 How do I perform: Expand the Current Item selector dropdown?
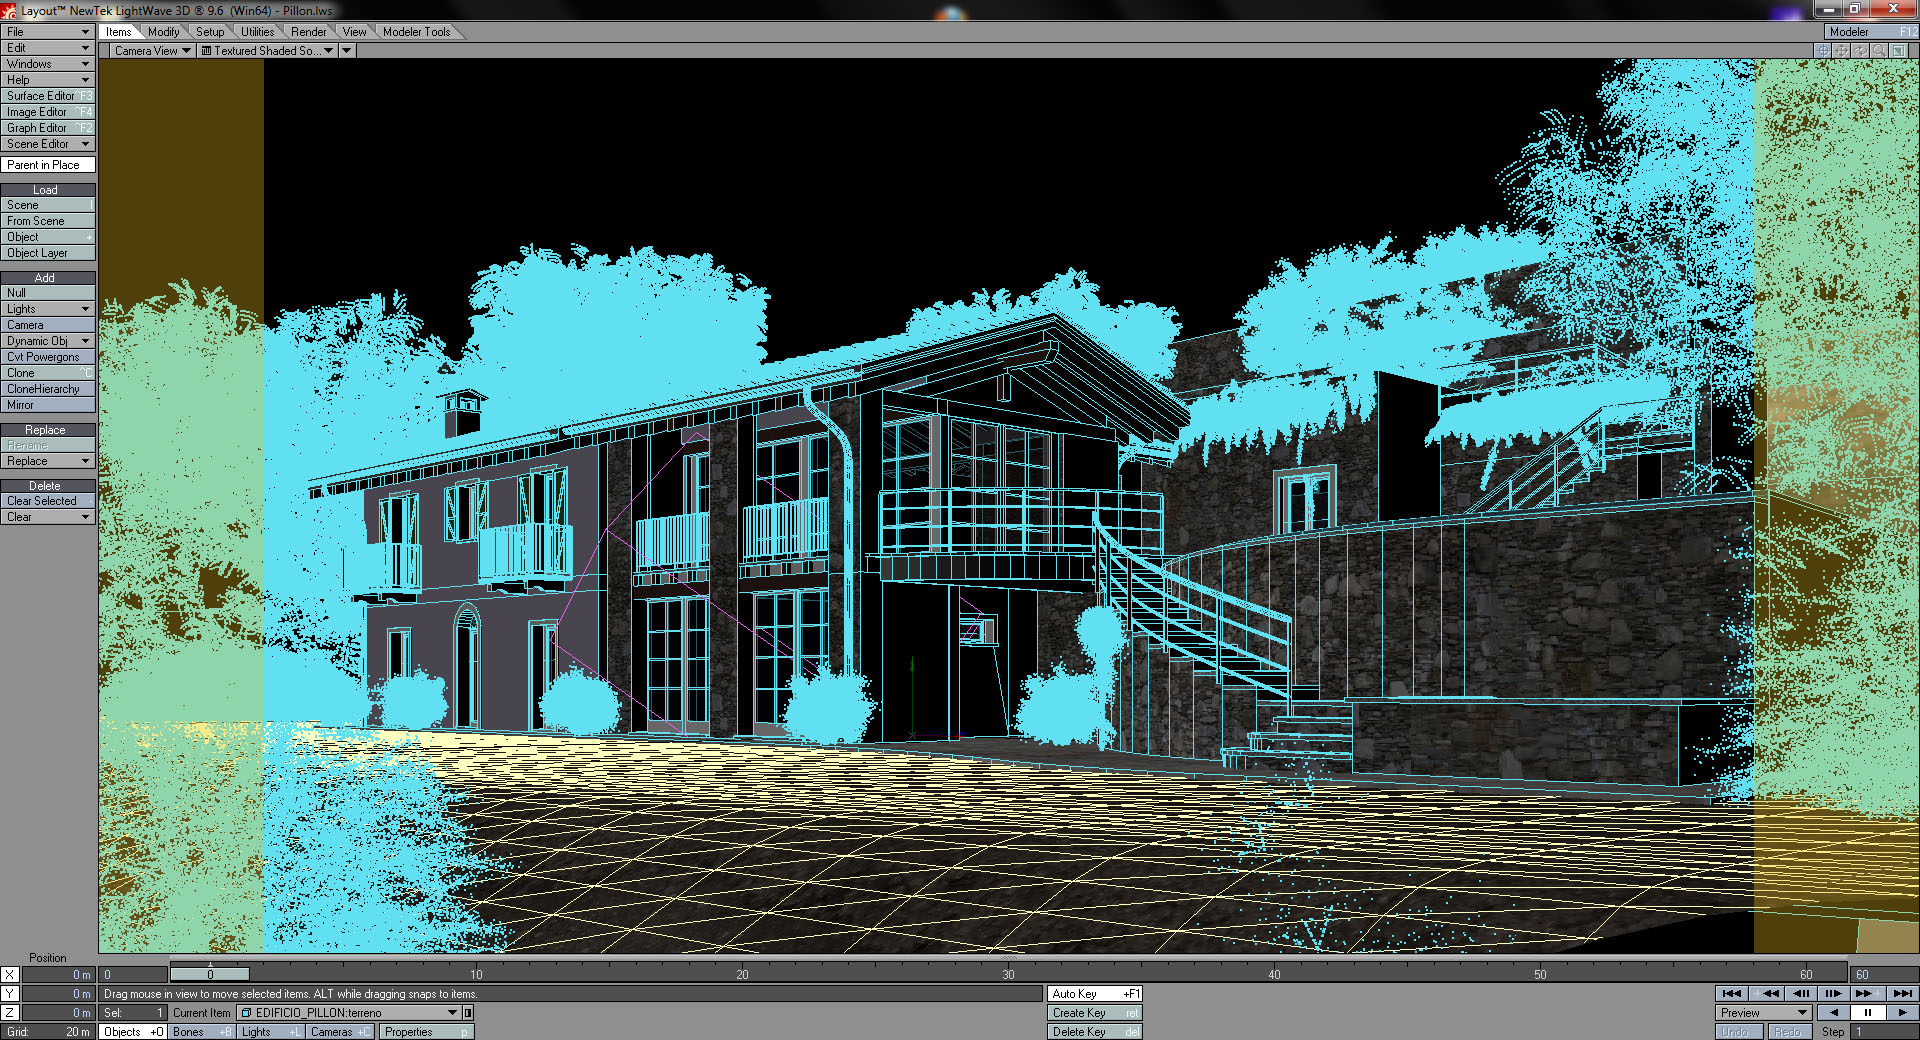tap(452, 1013)
